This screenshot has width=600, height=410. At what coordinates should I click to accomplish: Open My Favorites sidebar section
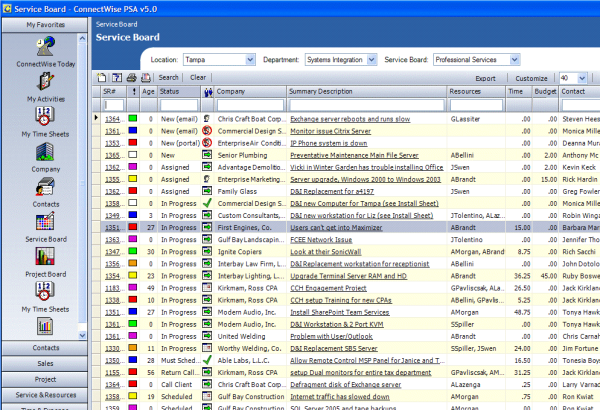45,25
